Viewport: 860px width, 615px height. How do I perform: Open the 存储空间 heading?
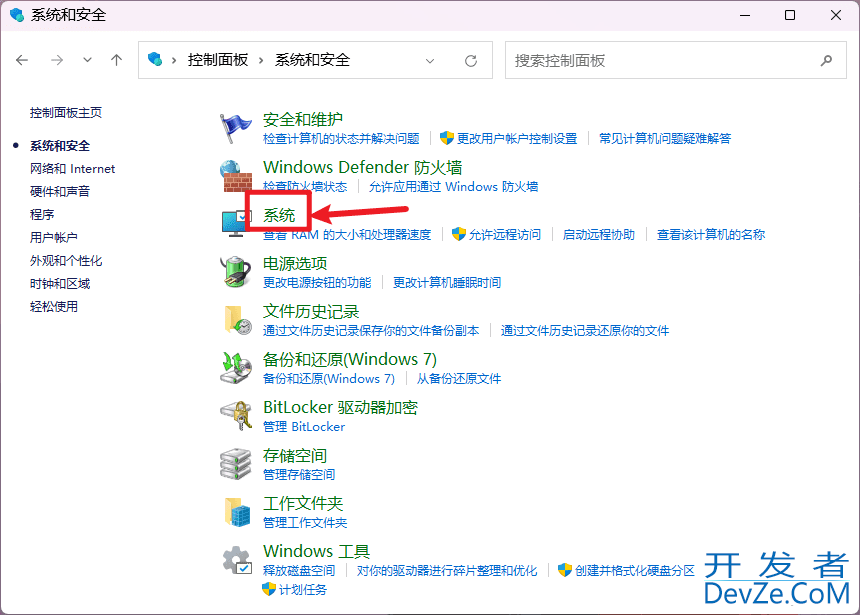pos(295,455)
